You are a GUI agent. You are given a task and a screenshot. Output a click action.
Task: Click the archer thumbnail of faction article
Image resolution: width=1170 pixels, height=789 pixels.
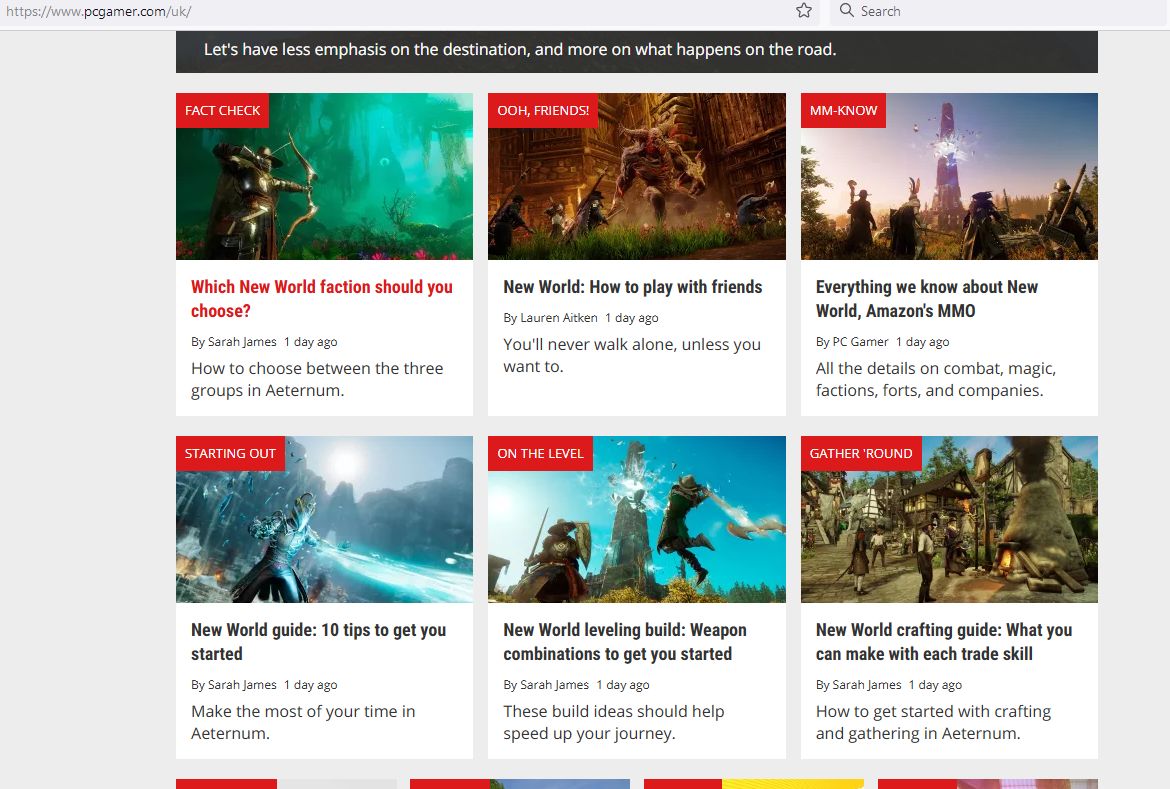tap(325, 176)
